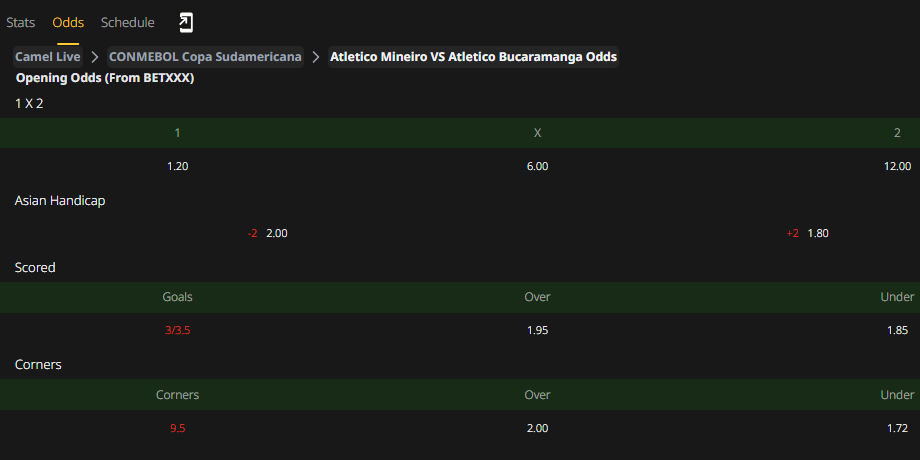Pick Asian Handicap +2 at 1.80
The height and width of the screenshot is (460, 920).
[807, 233]
